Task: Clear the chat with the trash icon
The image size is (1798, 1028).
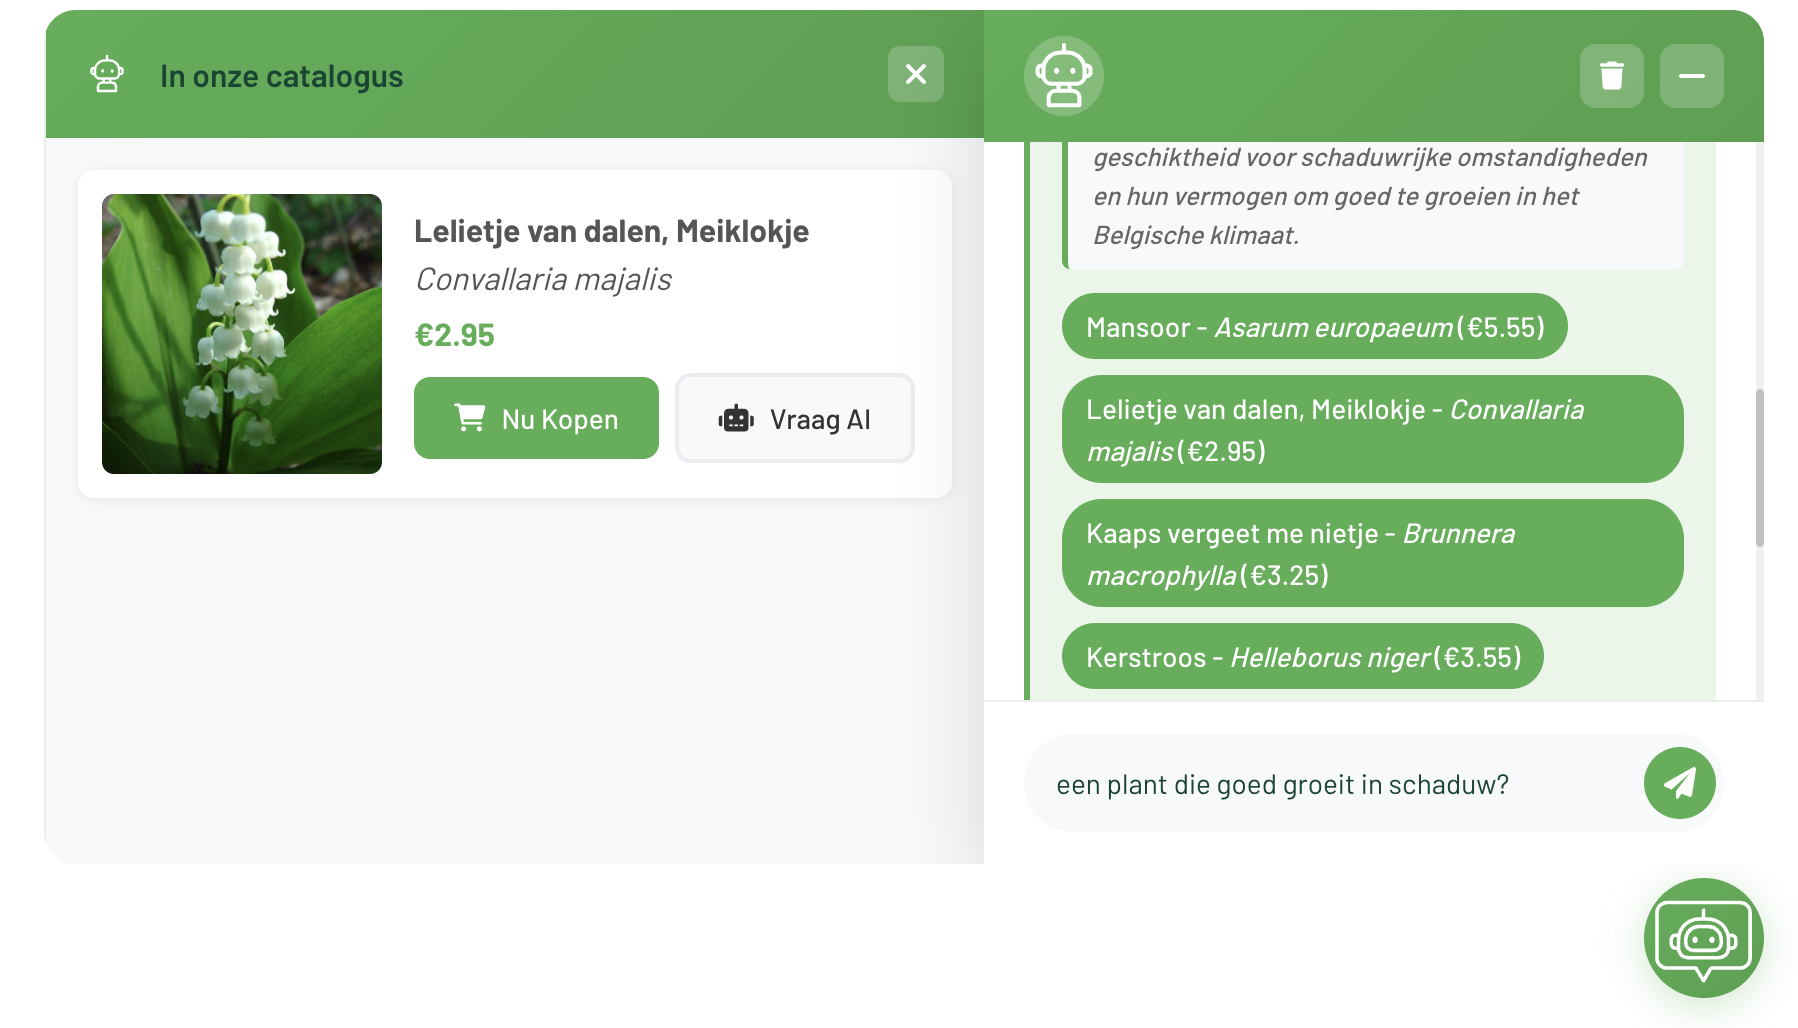Action: (1611, 76)
